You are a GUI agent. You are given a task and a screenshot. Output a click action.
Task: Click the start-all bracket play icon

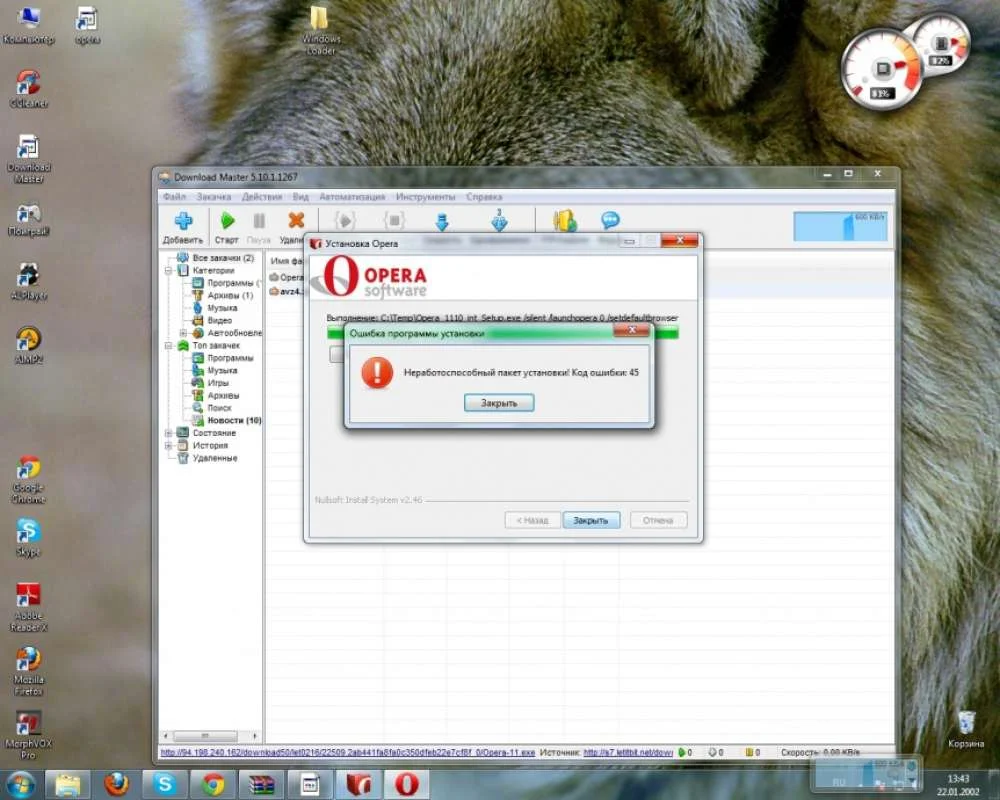pos(345,221)
